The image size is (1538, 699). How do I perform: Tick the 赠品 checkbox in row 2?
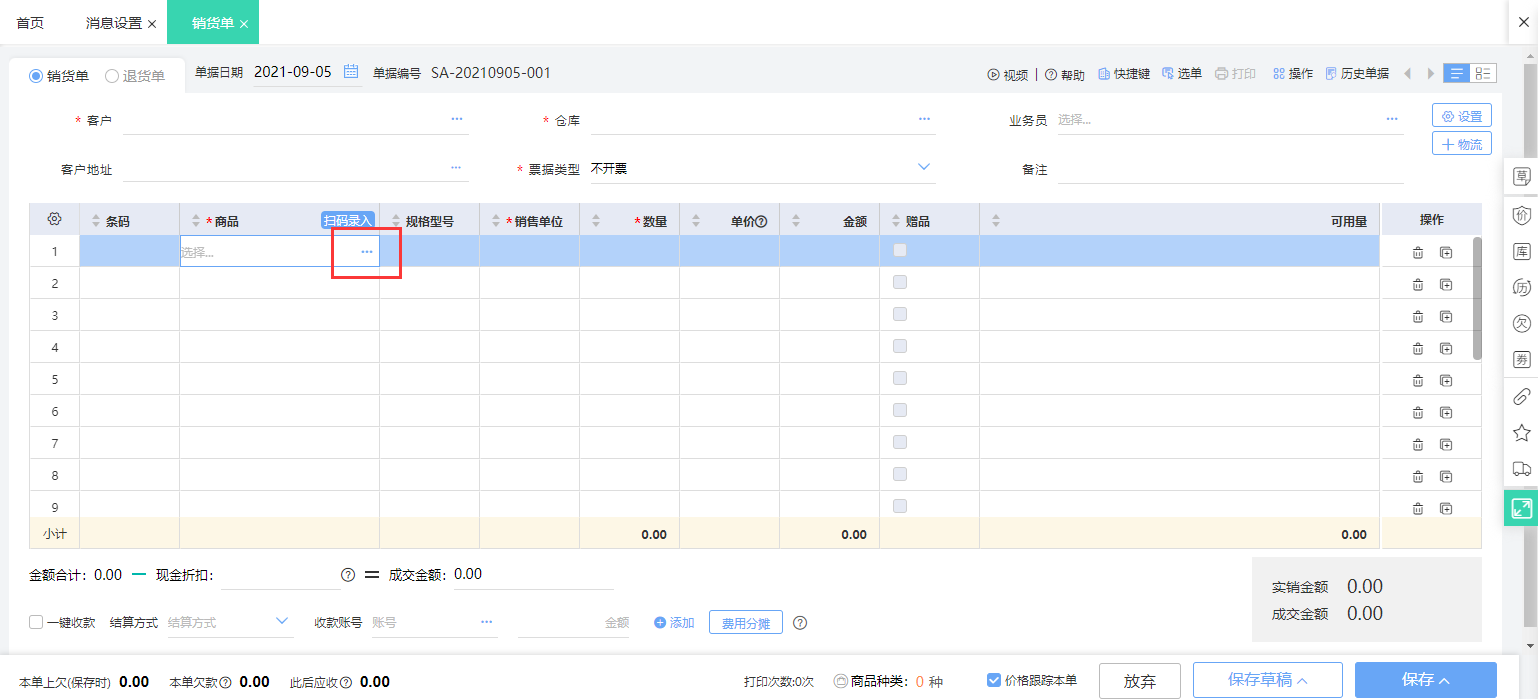[x=900, y=283]
